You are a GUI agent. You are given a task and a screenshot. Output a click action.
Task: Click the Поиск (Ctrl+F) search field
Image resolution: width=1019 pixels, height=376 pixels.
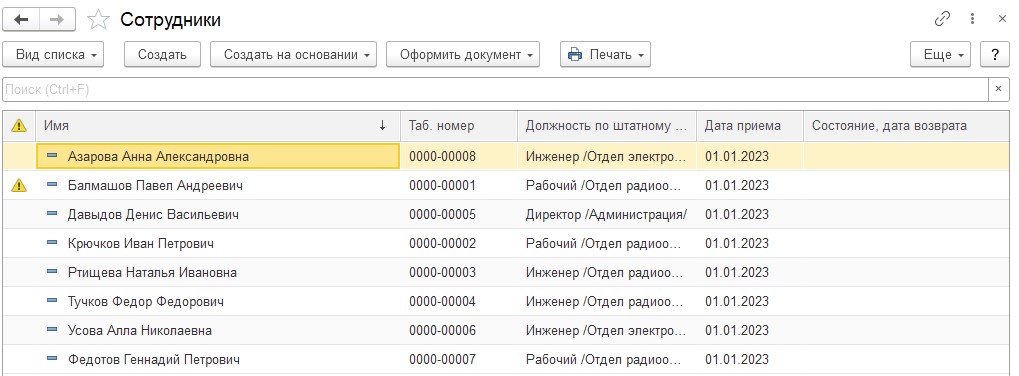point(495,90)
